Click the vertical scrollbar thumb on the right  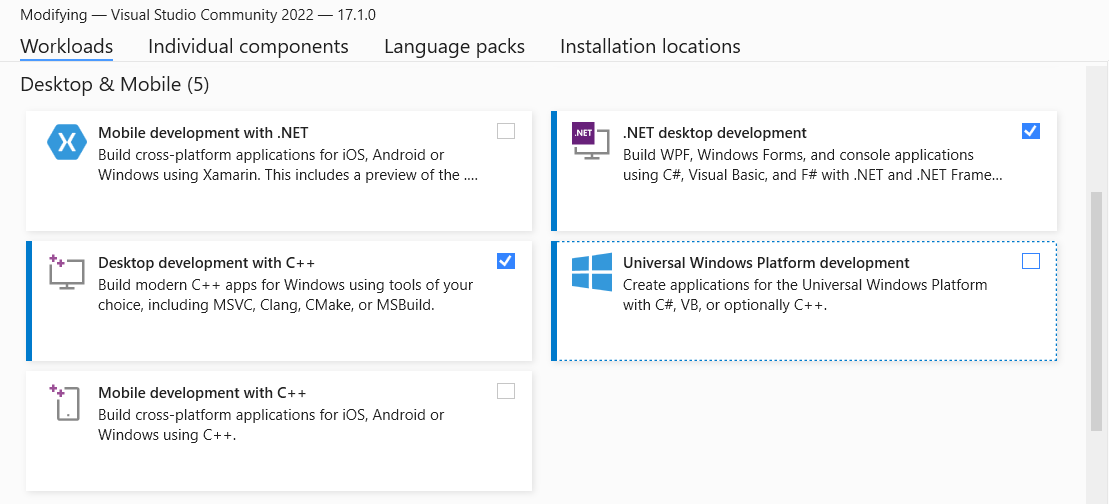(1097, 310)
